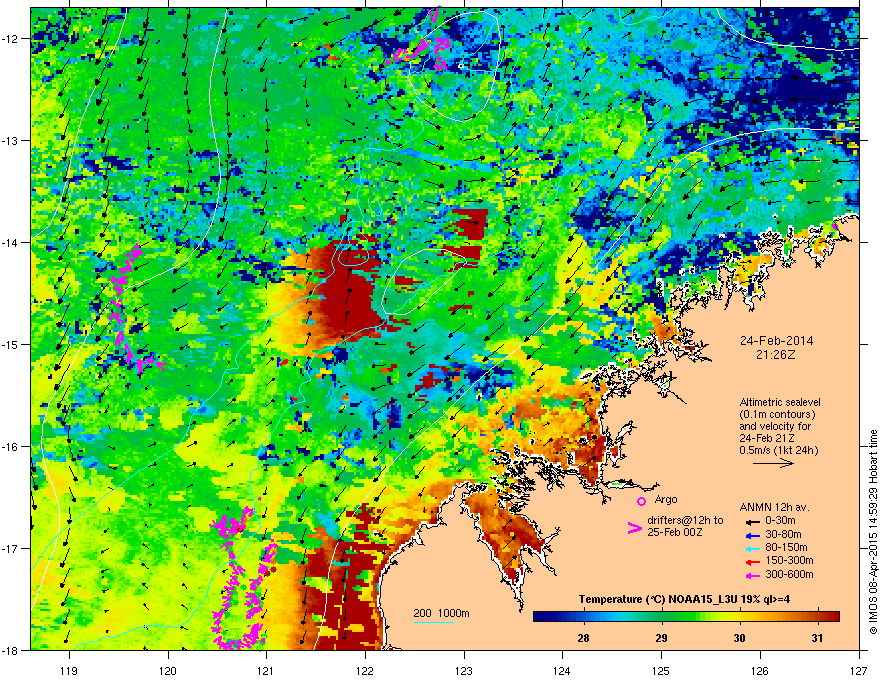Click the '21:26Z' time label
Viewport: 880px width, 680px height.
776,355
